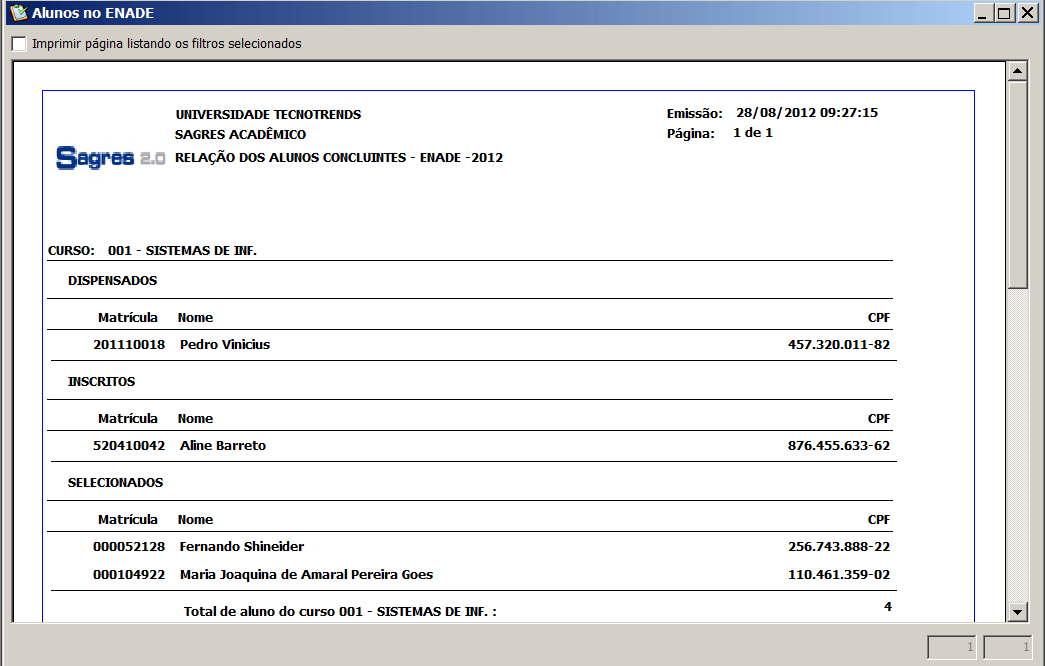
Task: Click matrícula 520410042 of Aline Barreto
Action: tap(129, 446)
